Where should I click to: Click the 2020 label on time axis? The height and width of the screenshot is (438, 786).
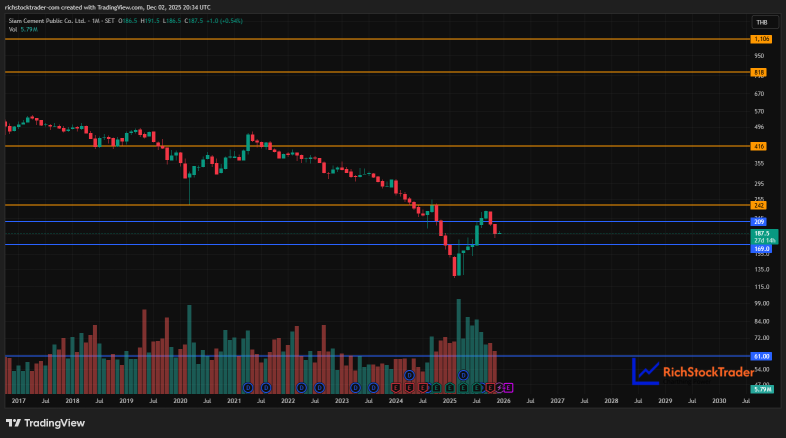[180, 401]
